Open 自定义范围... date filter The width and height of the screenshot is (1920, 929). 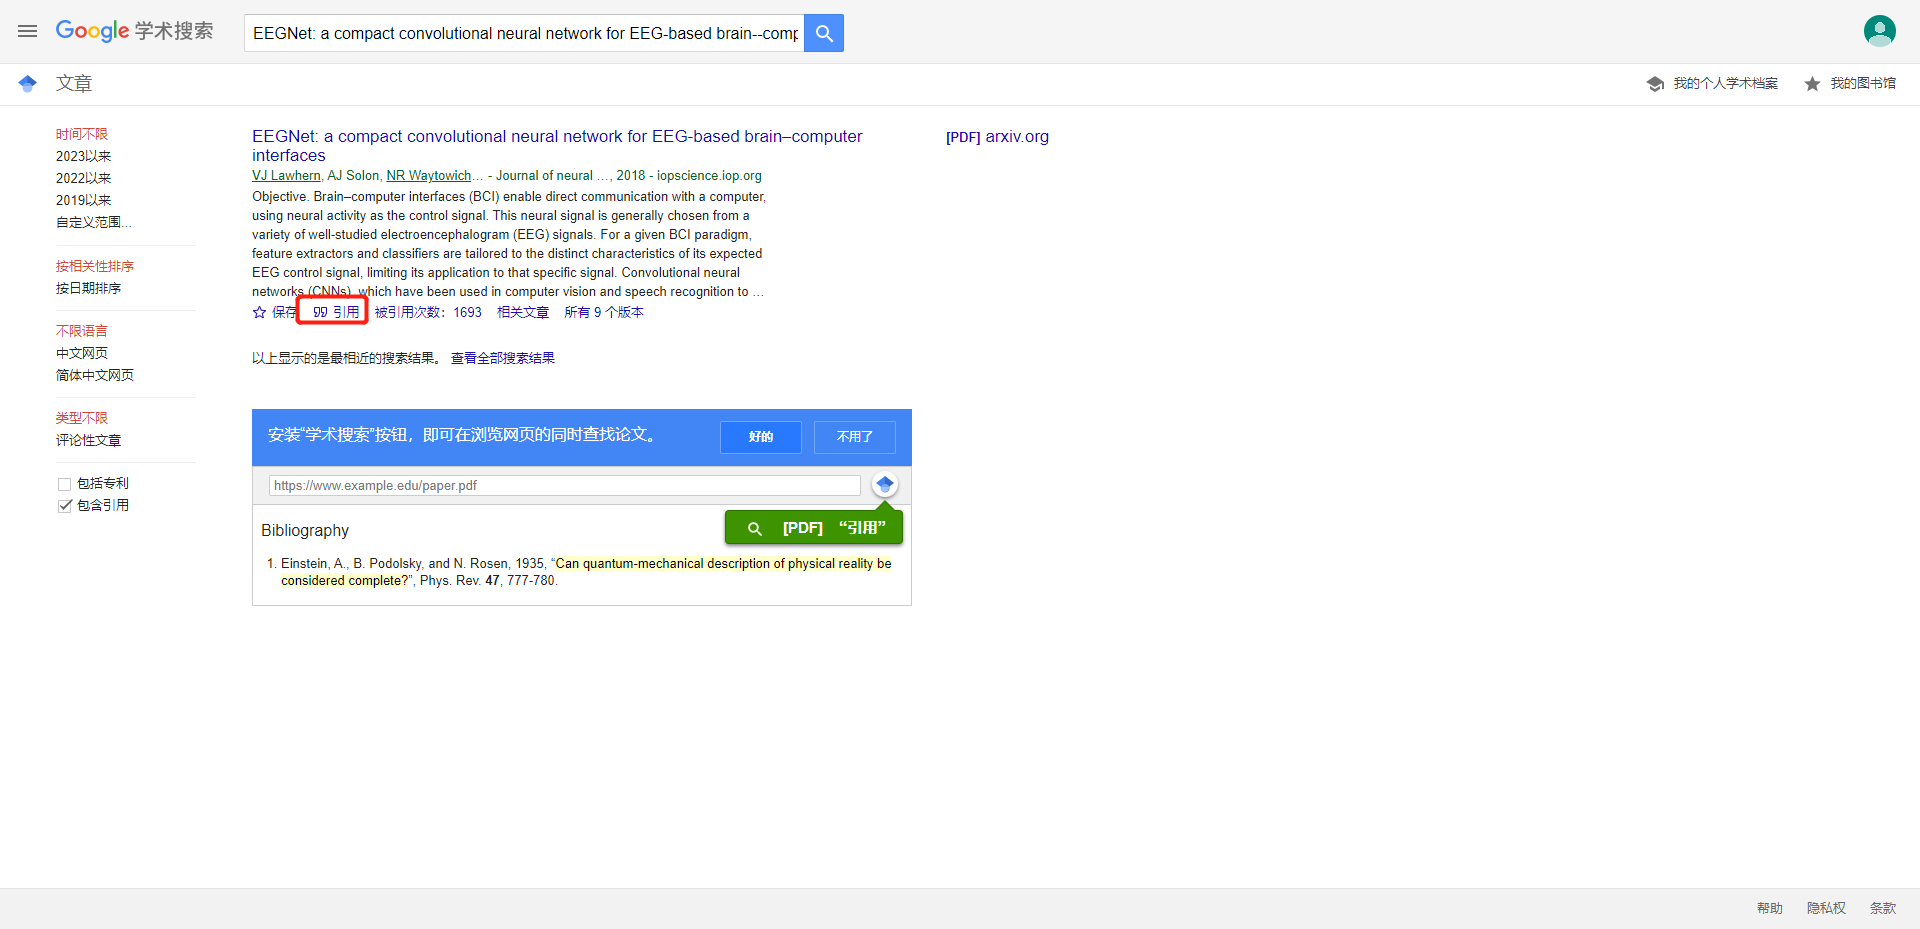(x=94, y=222)
